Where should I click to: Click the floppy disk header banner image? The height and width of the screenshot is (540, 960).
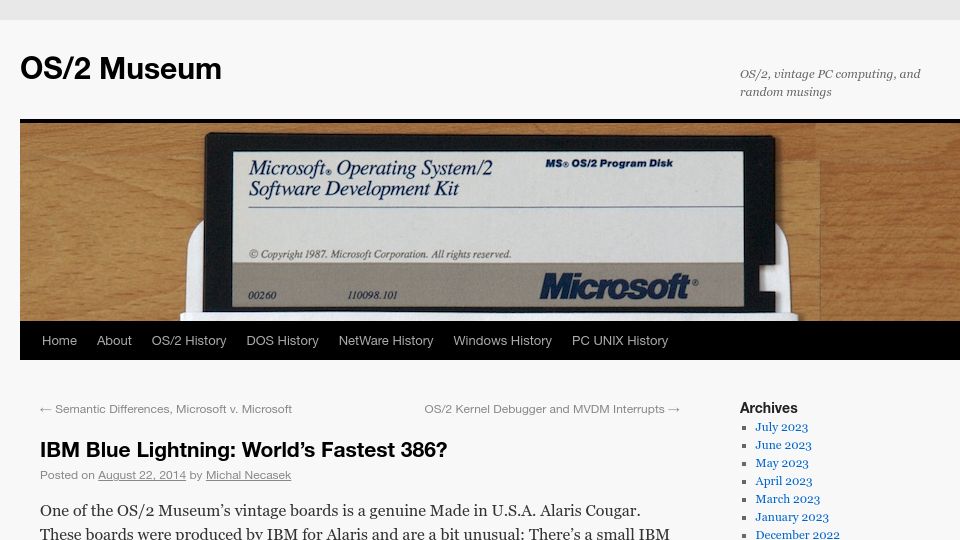[490, 222]
